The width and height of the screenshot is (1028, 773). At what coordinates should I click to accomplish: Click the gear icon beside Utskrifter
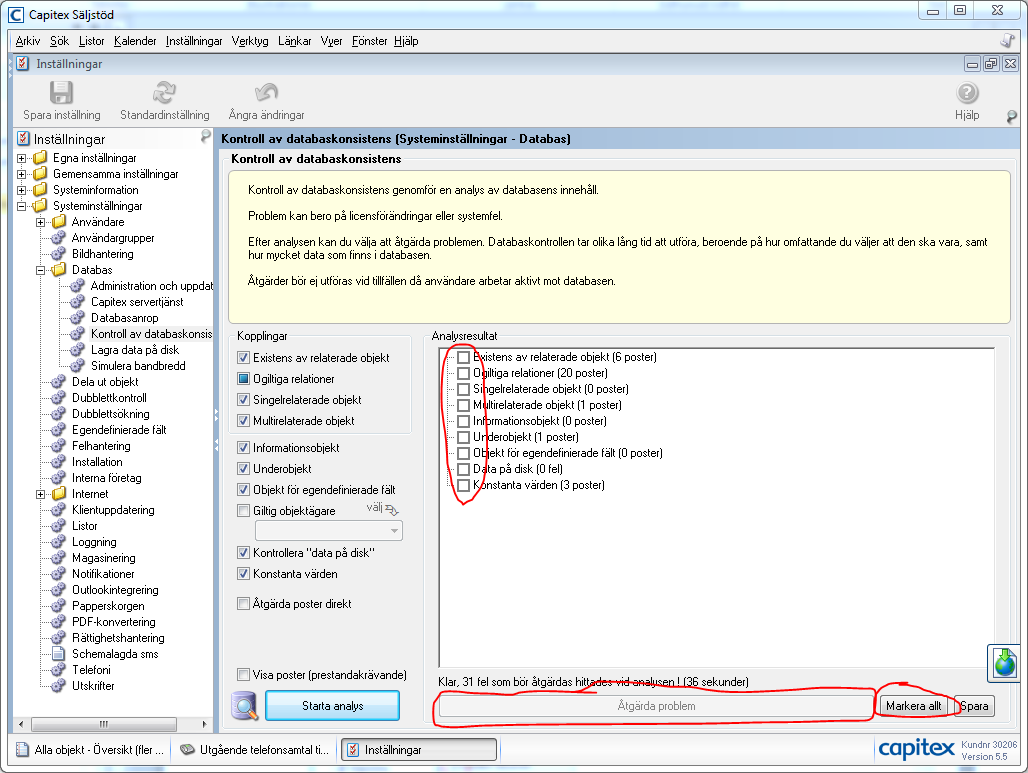click(x=58, y=685)
